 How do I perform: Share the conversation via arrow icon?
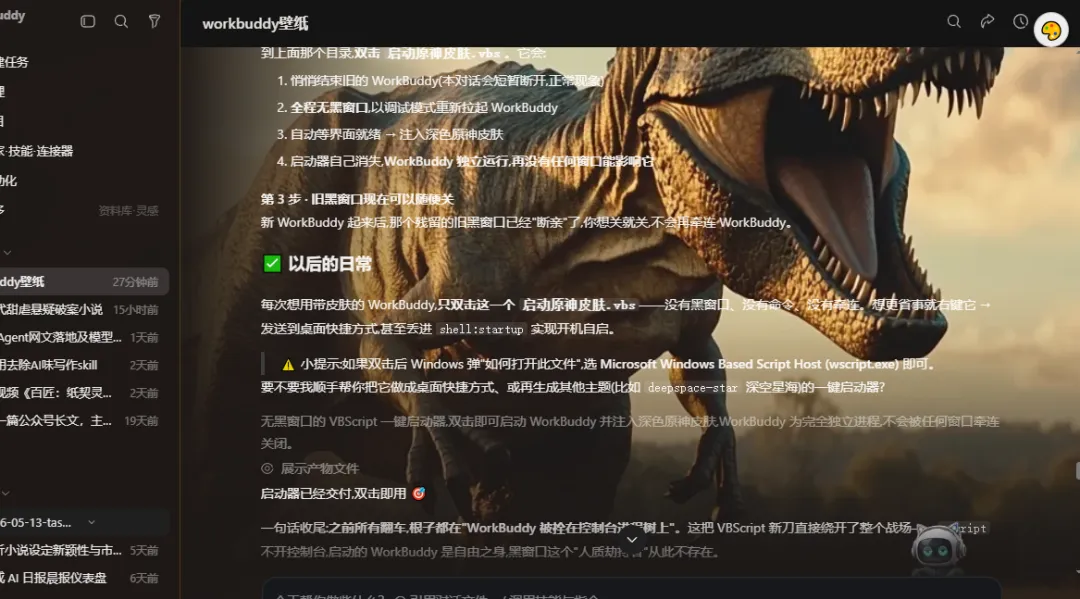(x=987, y=21)
